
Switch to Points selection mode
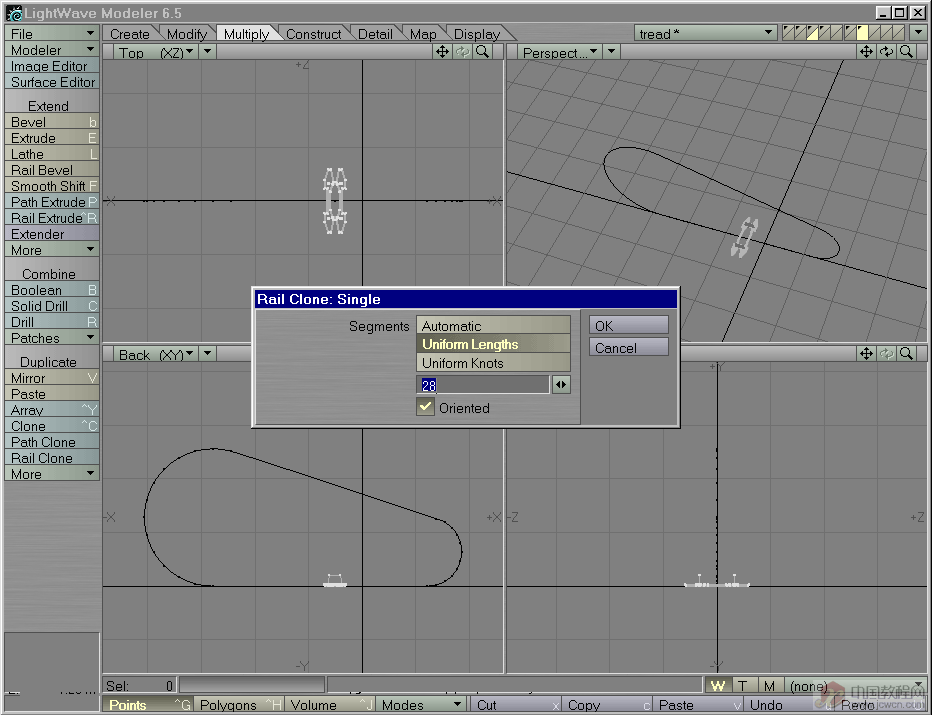(147, 705)
